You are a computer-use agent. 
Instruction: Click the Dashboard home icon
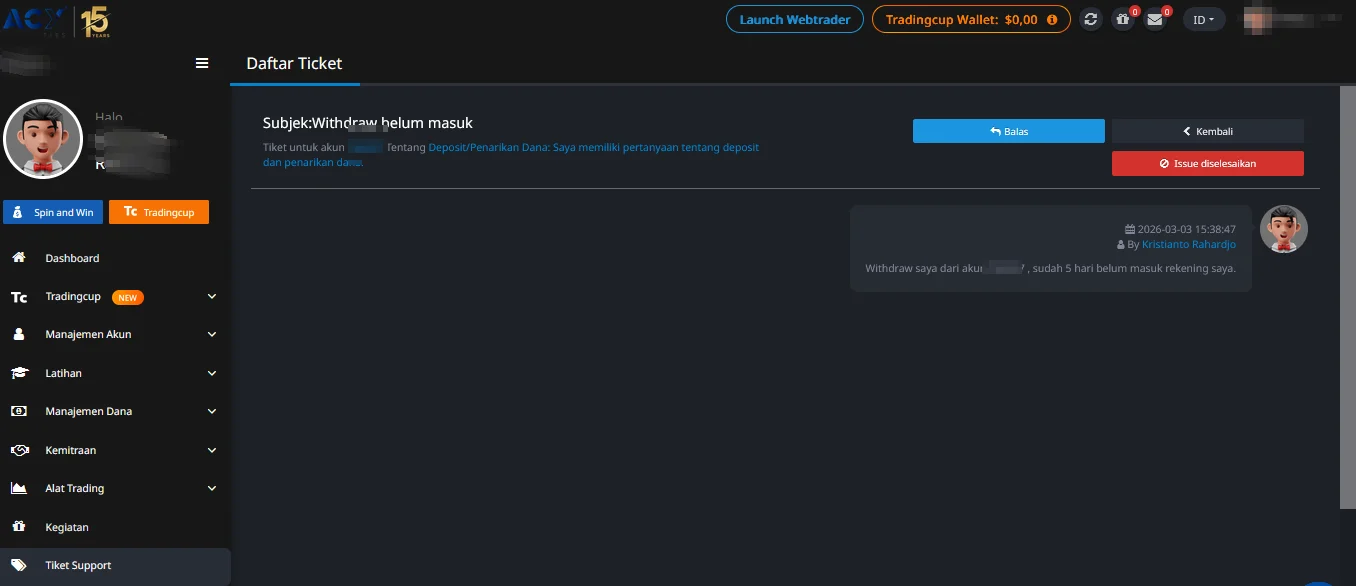(19, 258)
